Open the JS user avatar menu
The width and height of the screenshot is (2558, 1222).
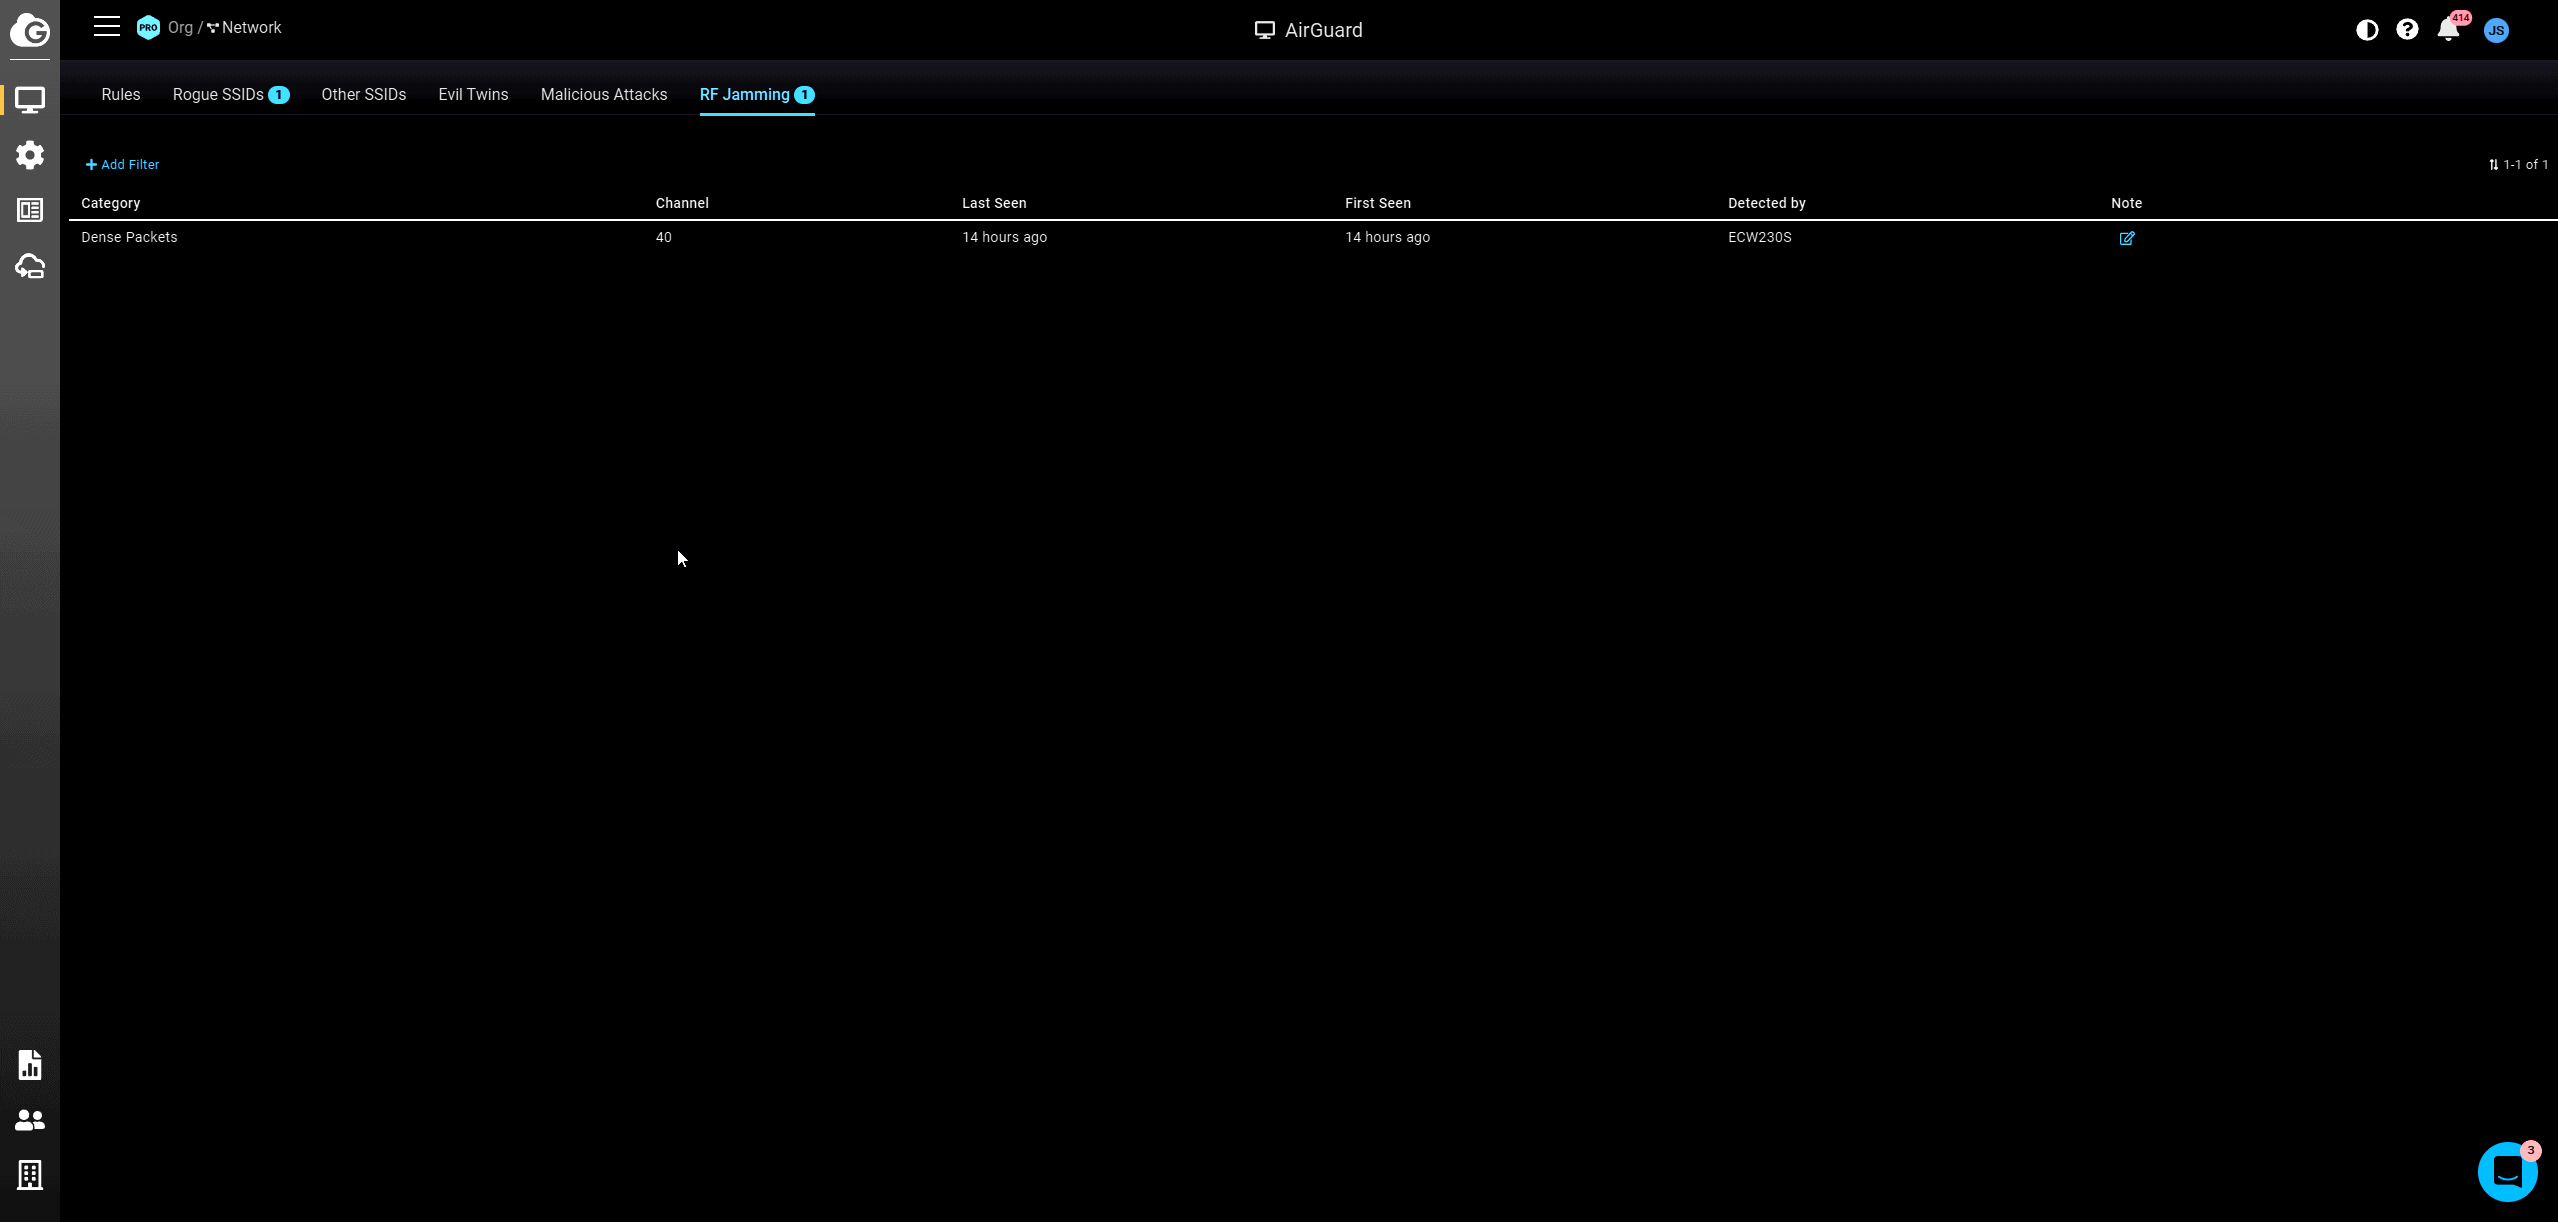(2496, 30)
